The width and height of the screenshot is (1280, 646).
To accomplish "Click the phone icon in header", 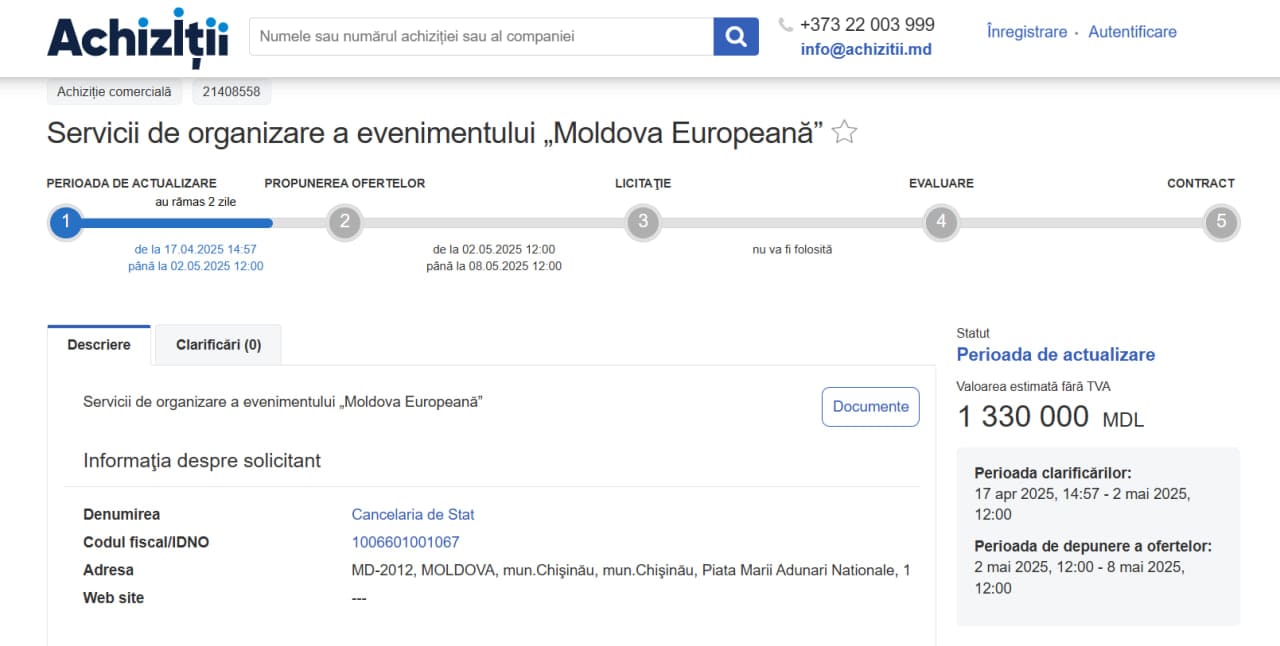I will tap(786, 25).
